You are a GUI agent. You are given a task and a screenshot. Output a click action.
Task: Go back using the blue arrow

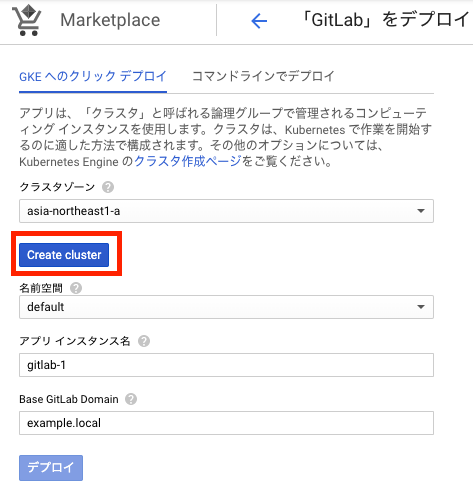click(259, 21)
